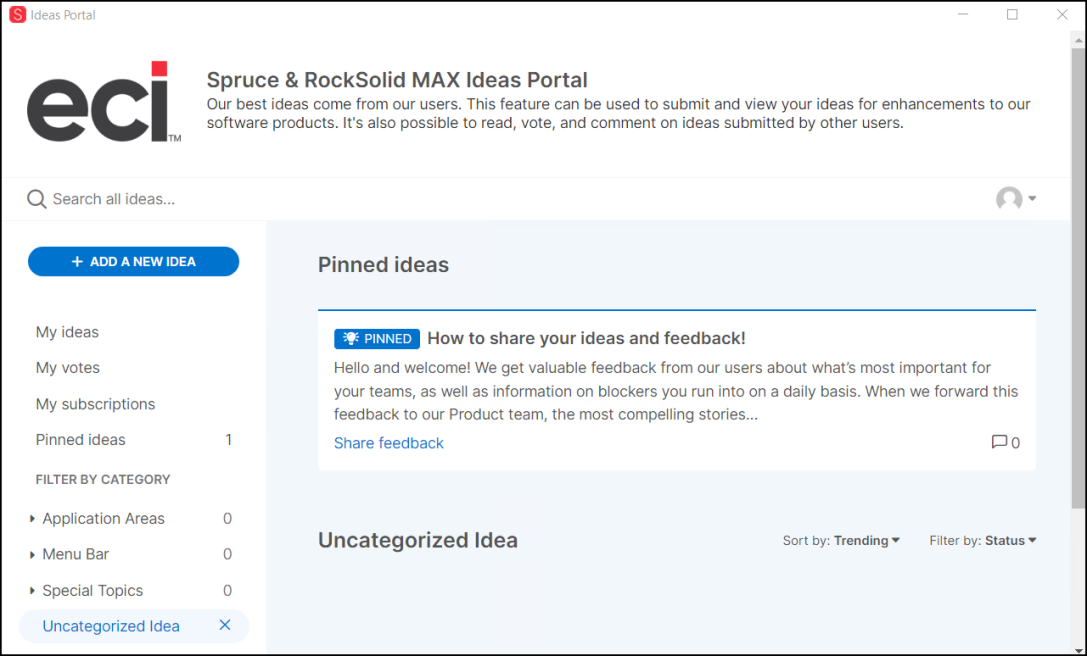
Task: Select Menu Bar category
Action: point(76,555)
